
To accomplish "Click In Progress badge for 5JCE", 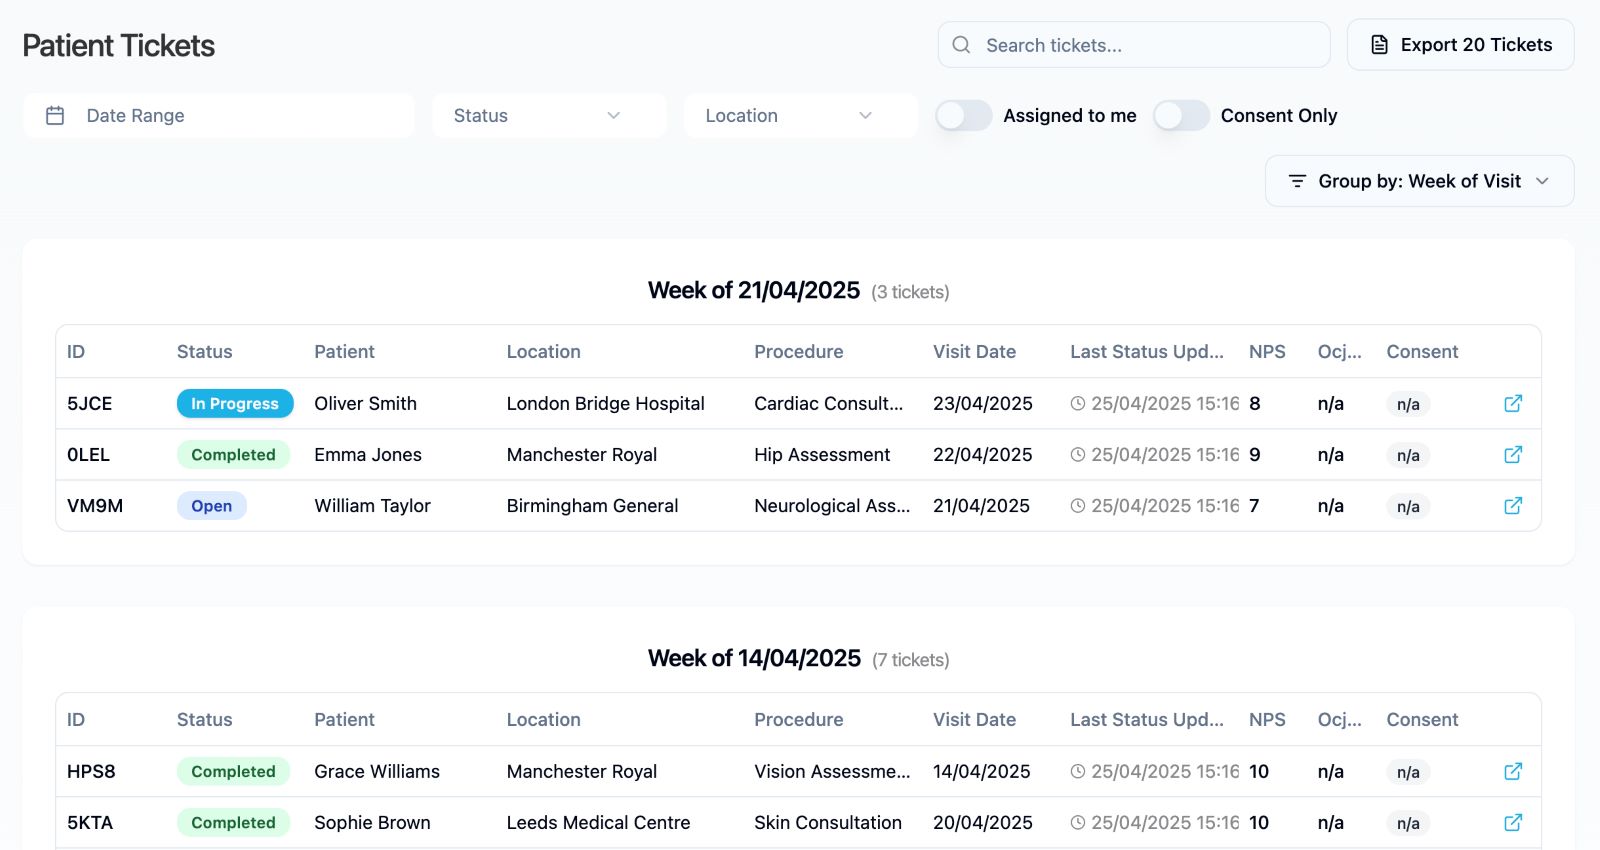I will click(x=235, y=403).
